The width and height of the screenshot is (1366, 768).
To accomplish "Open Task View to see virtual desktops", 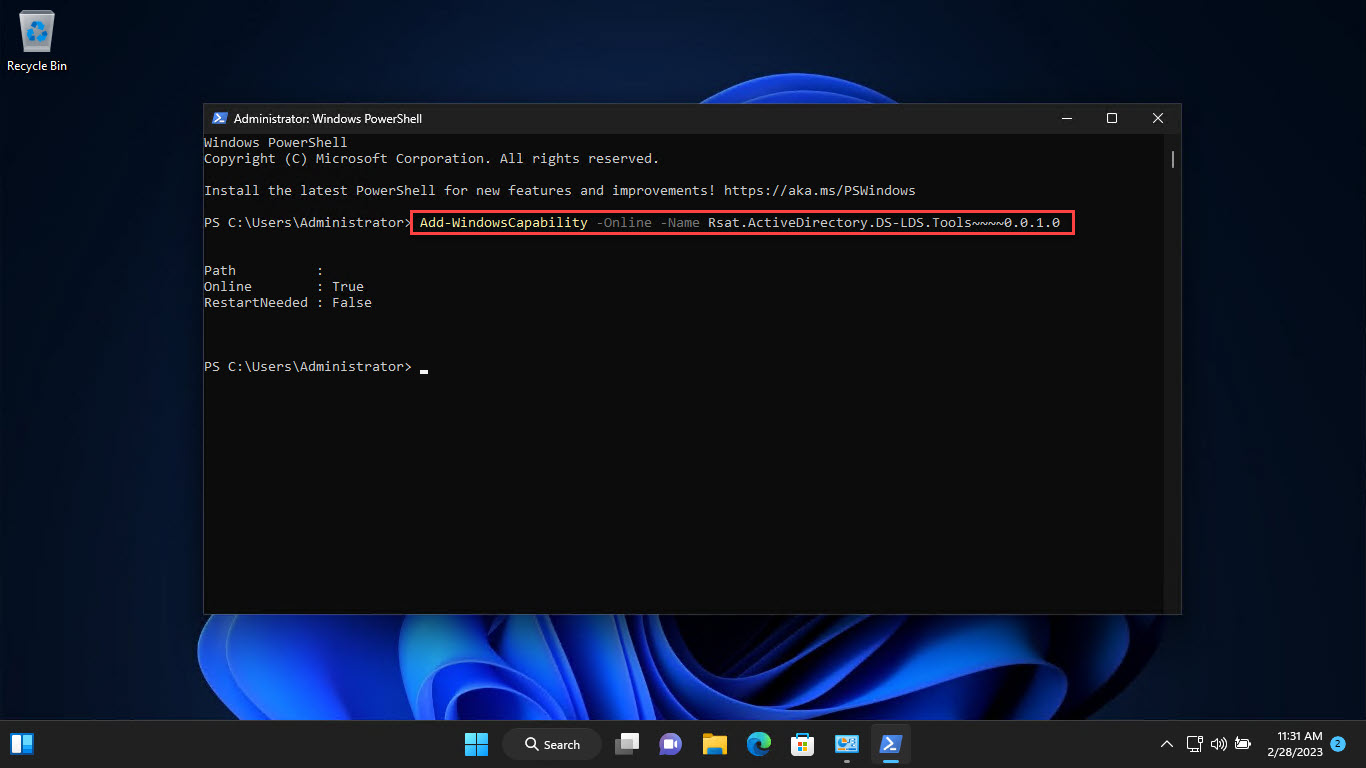I will (x=627, y=744).
